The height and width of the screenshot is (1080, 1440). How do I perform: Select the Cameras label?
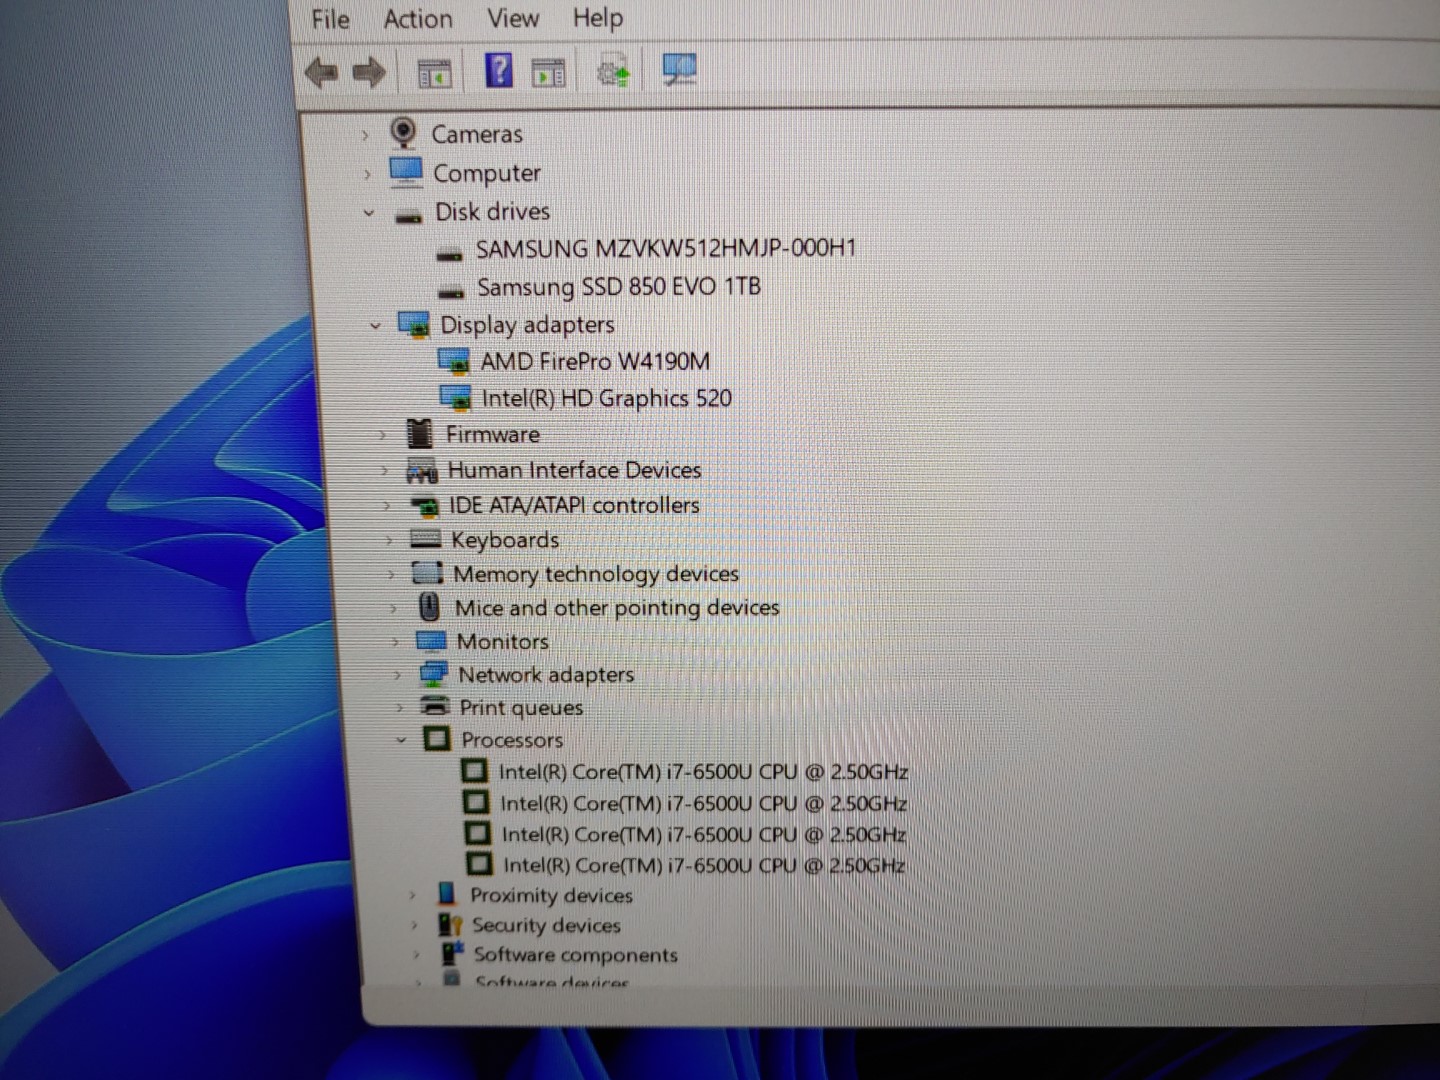click(x=477, y=134)
